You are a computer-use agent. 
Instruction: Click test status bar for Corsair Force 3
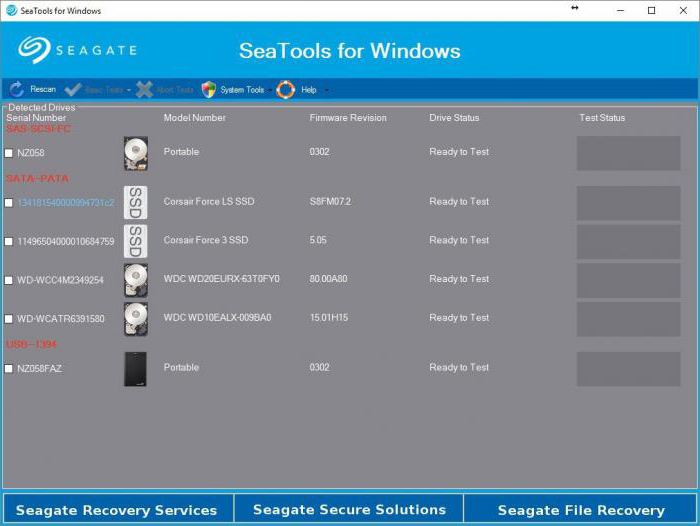(x=629, y=242)
